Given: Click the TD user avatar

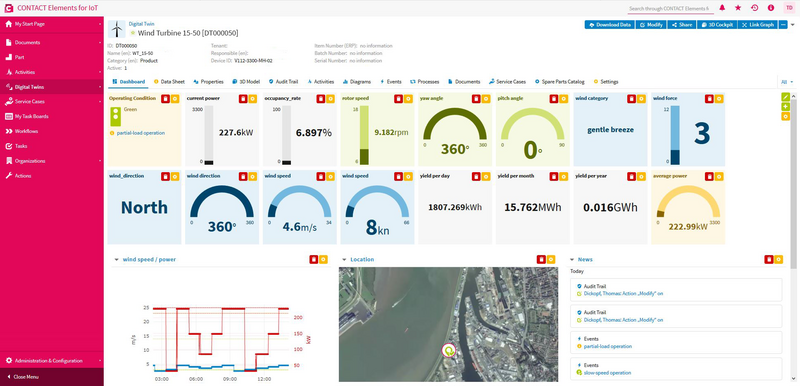Looking at the screenshot, I should click(788, 8).
